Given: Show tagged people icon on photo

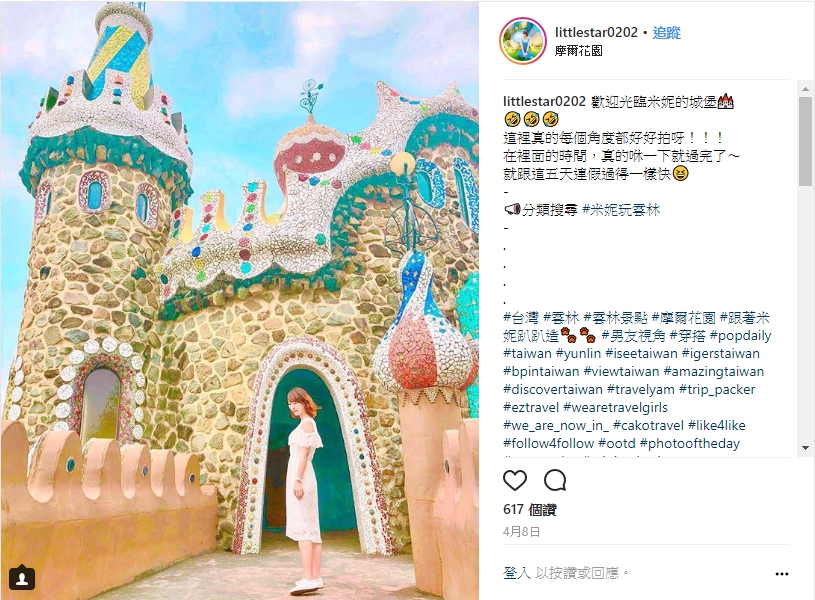Looking at the screenshot, I should (22, 578).
